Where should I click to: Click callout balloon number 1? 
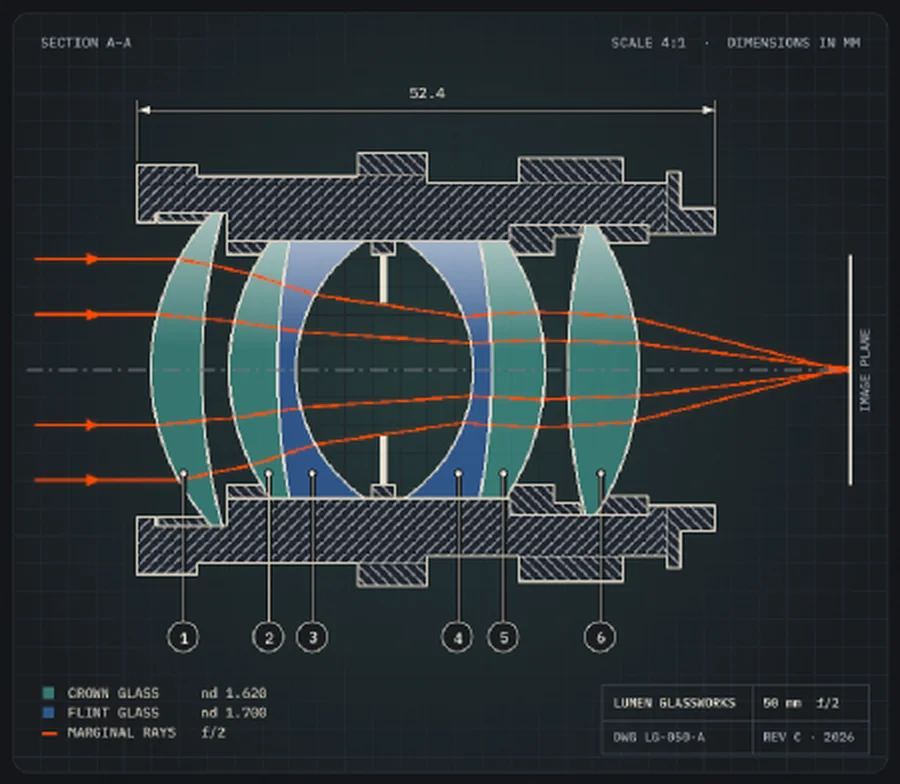[x=184, y=637]
